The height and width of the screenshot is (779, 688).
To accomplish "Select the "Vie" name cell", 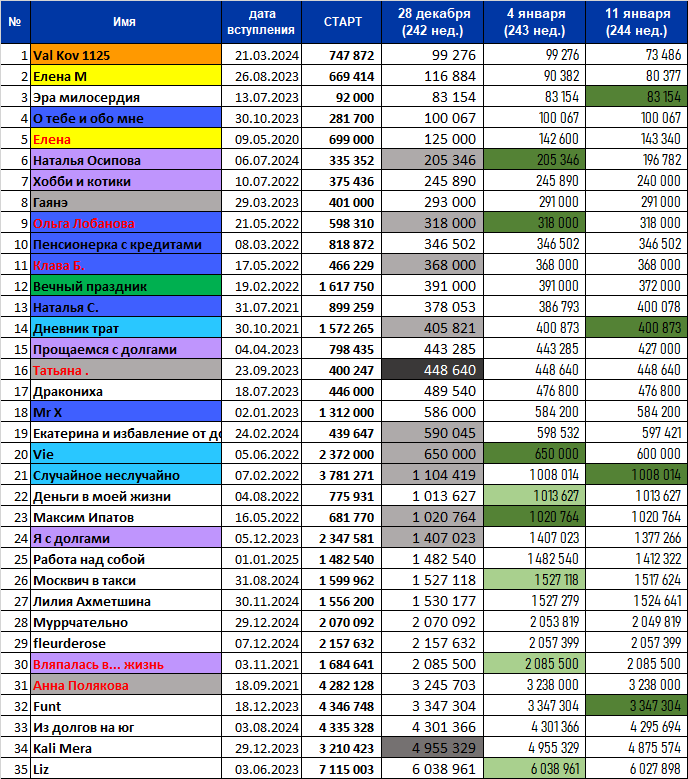I will tap(126, 454).
